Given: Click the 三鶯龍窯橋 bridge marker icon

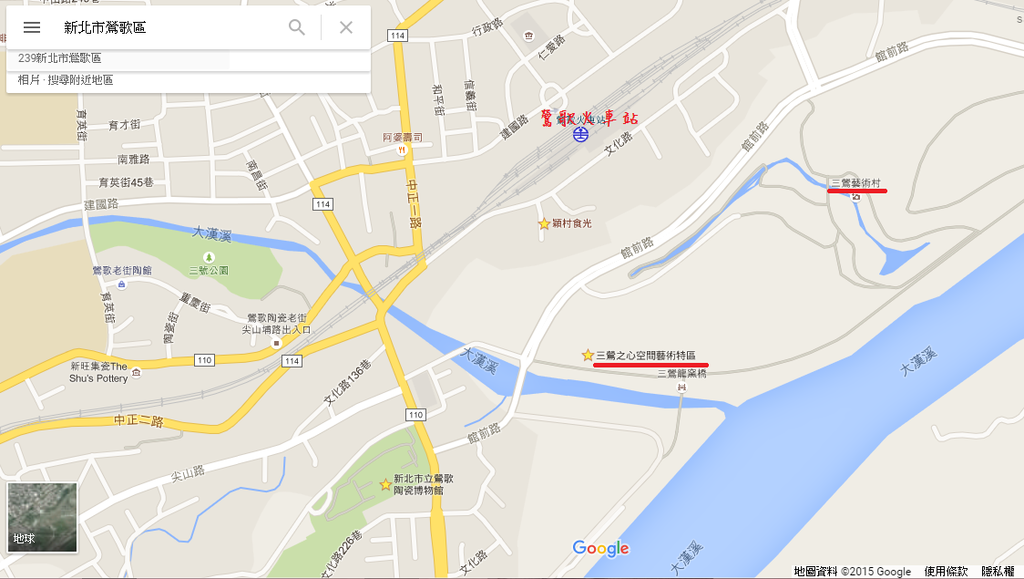Looking at the screenshot, I should click(682, 387).
